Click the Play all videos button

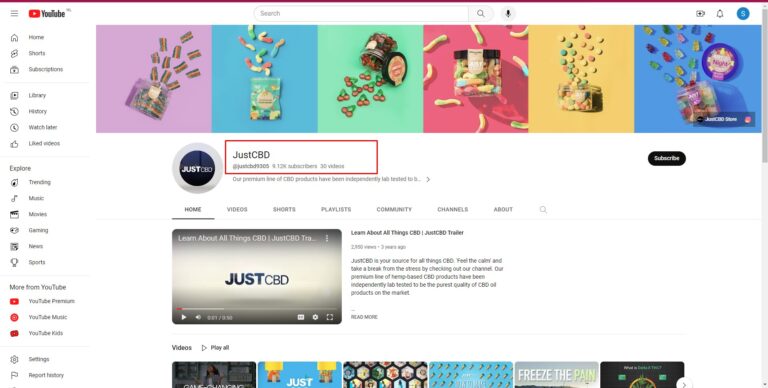pyautogui.click(x=215, y=348)
